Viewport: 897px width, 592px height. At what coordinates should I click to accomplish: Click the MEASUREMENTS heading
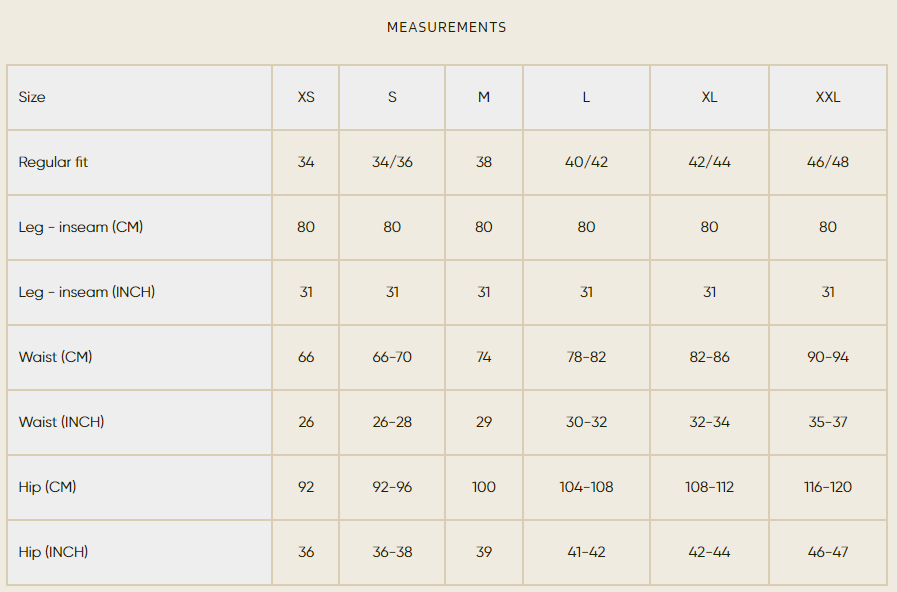(x=447, y=28)
